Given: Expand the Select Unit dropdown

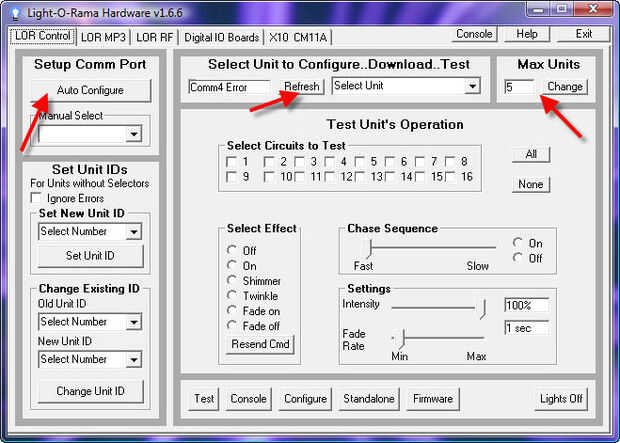Looking at the screenshot, I should tap(472, 86).
